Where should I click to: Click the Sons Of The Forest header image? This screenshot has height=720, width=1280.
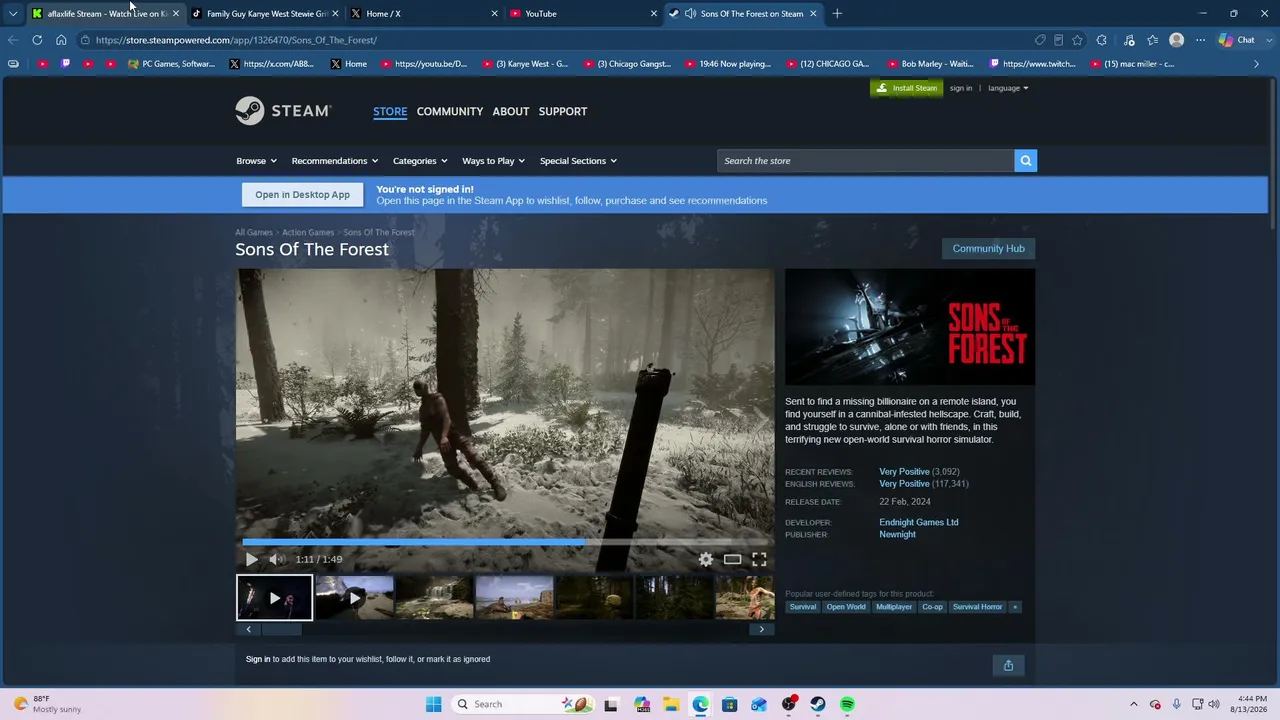[x=910, y=327]
